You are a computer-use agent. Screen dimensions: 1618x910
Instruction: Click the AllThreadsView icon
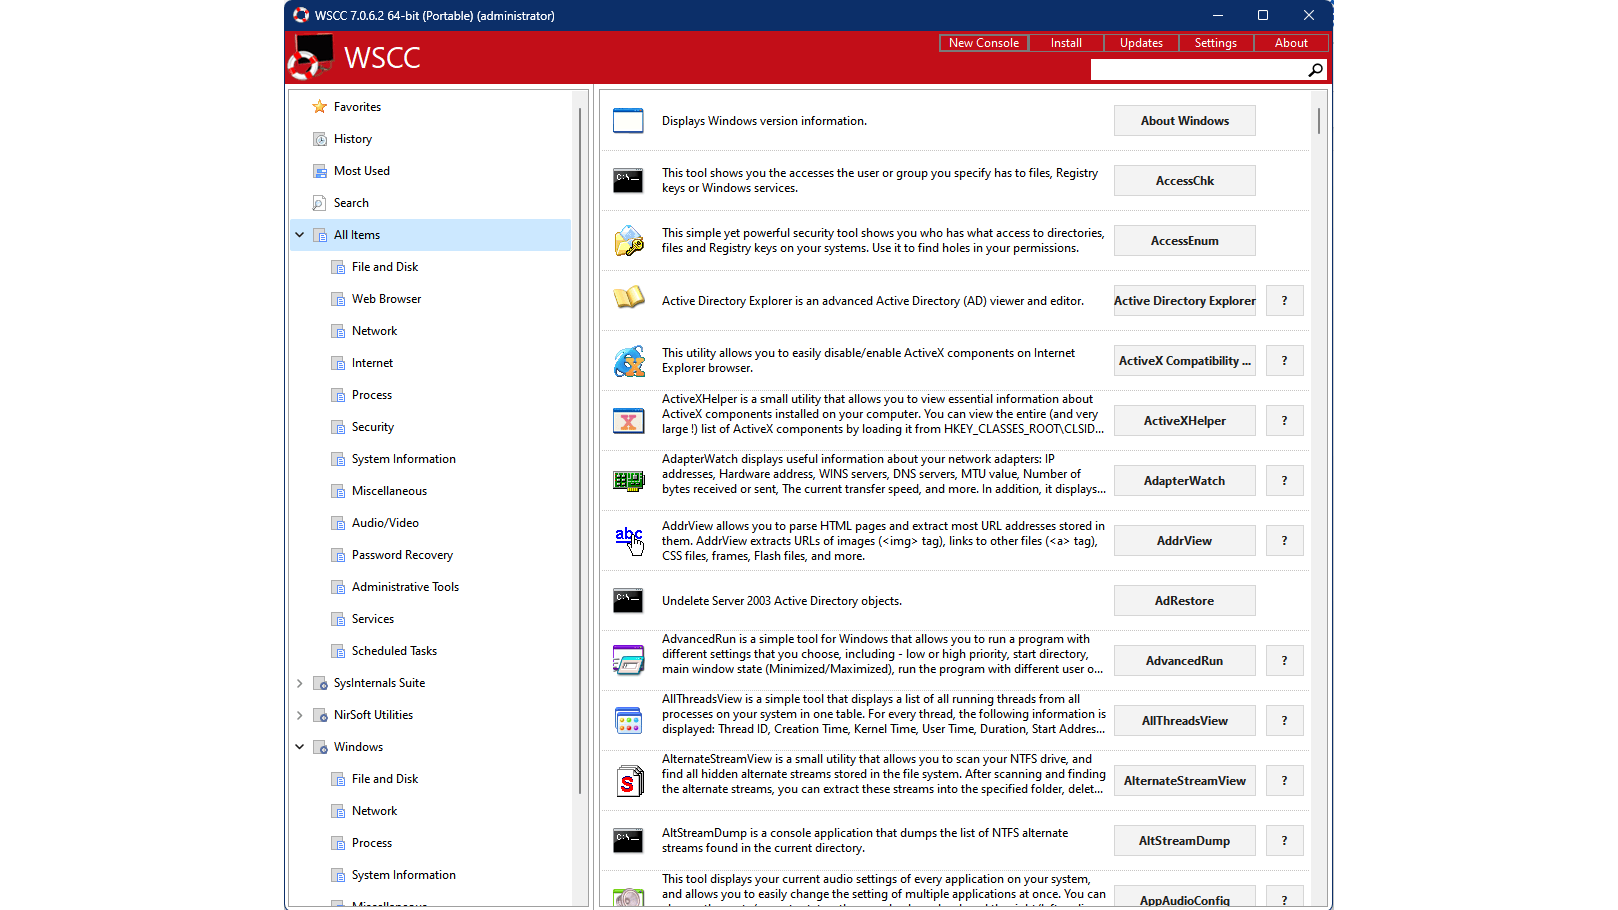tap(629, 721)
